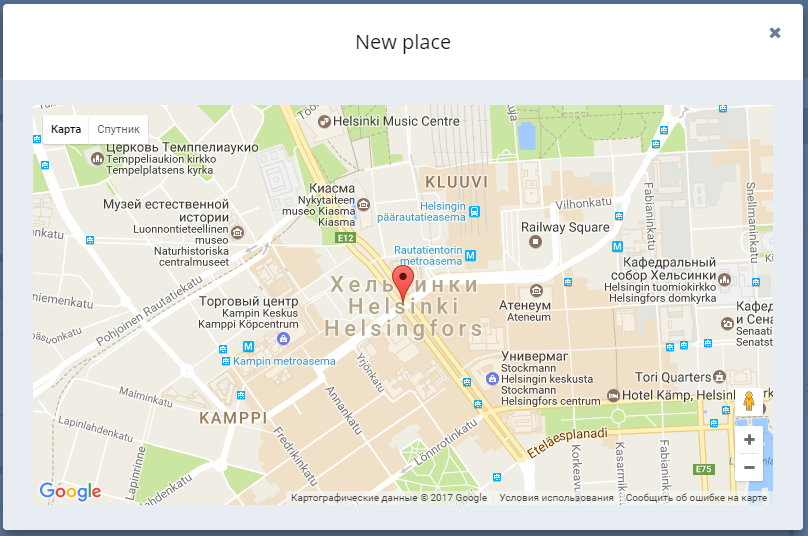Viewport: 808px width, 536px height.
Task: Click the metro M icon near Vilhonkatu
Action: point(617,246)
